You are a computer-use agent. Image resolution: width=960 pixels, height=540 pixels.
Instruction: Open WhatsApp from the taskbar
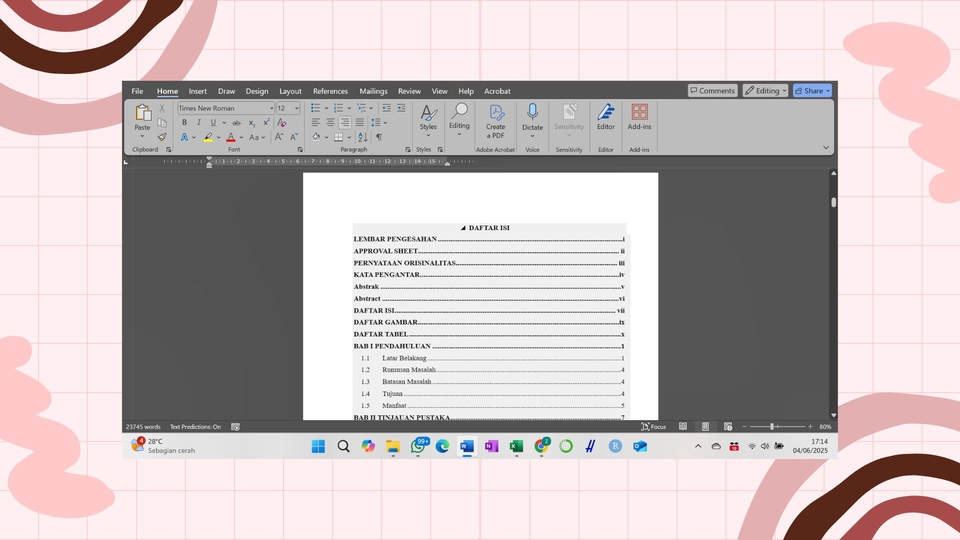[418, 446]
